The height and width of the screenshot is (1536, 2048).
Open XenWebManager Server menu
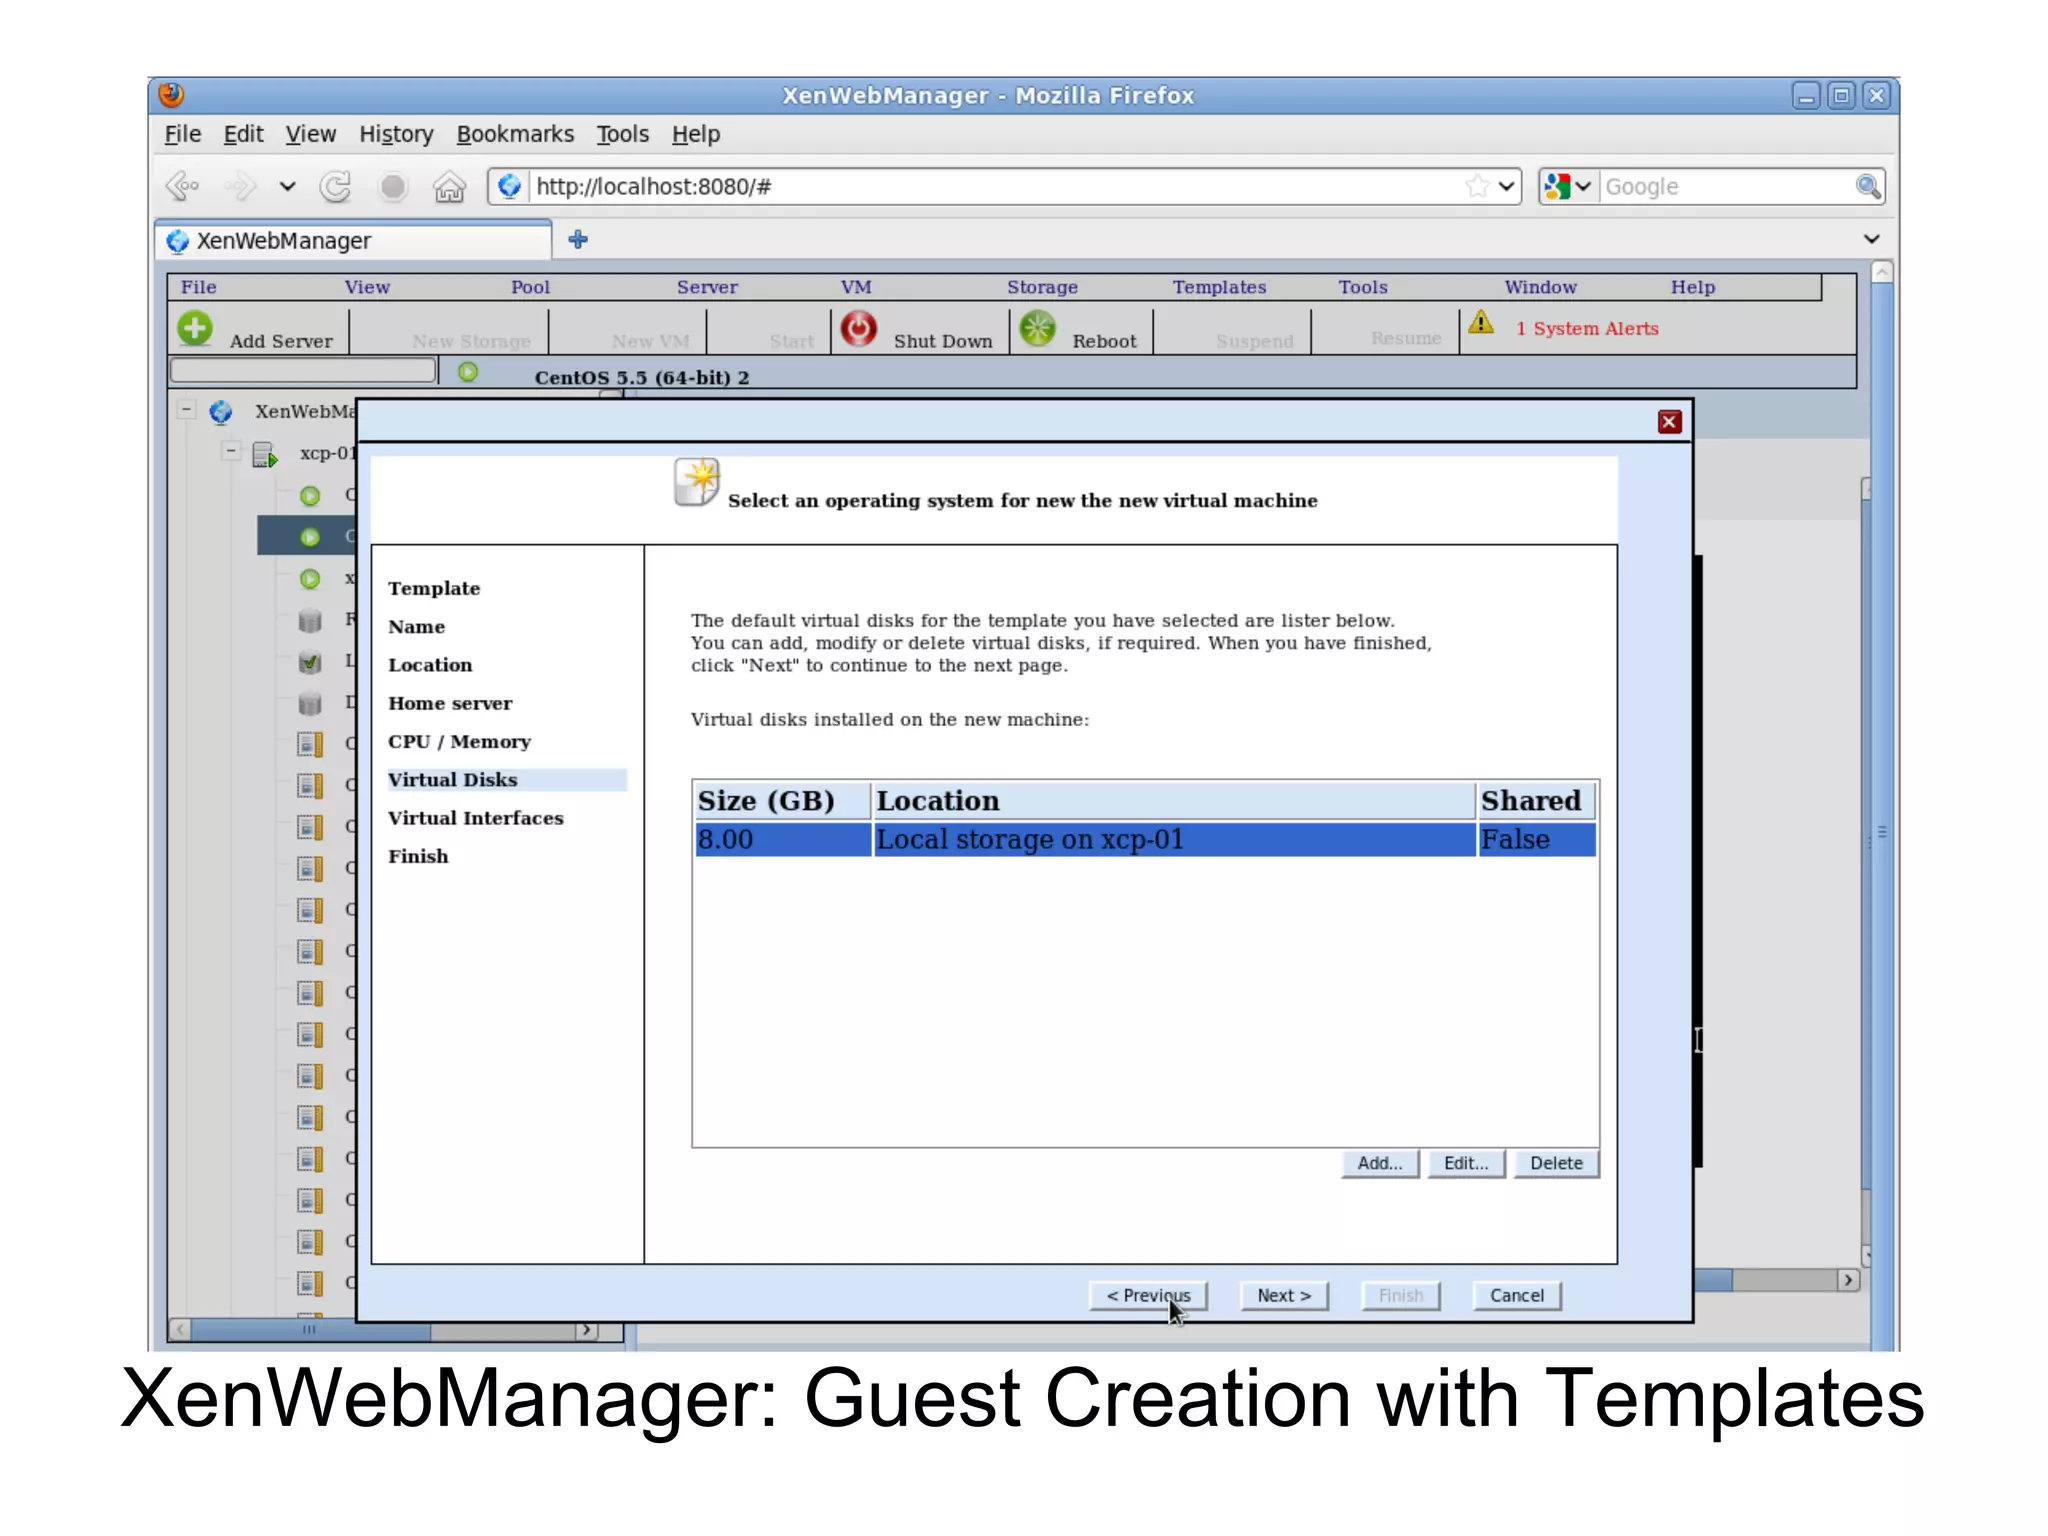click(x=707, y=287)
